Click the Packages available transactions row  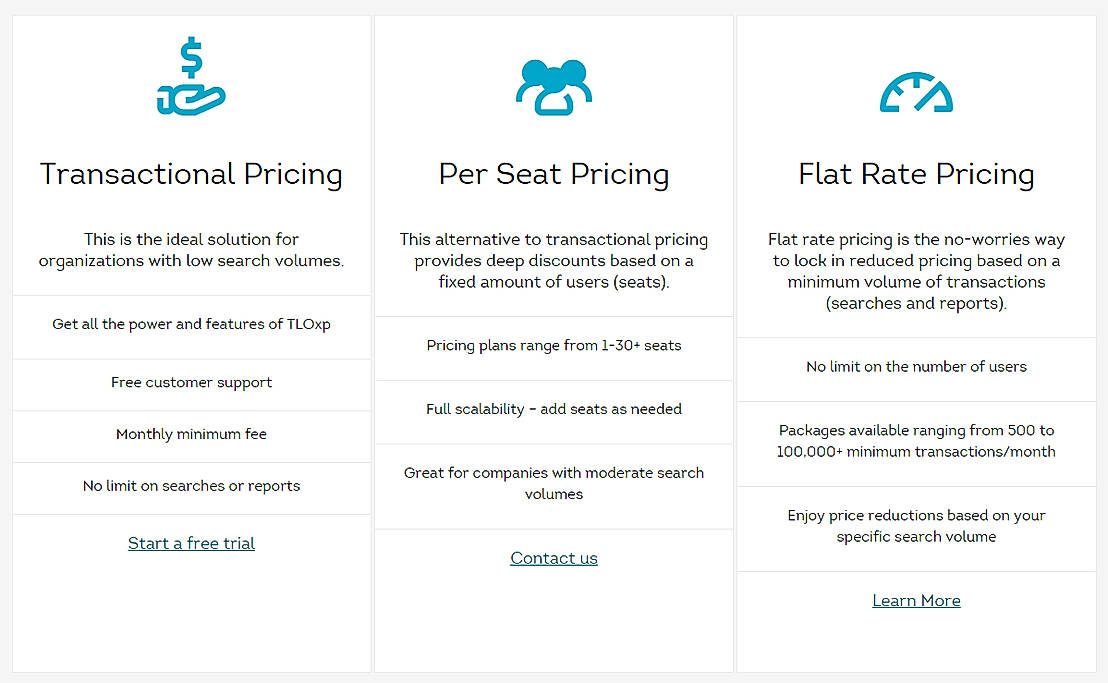[916, 441]
